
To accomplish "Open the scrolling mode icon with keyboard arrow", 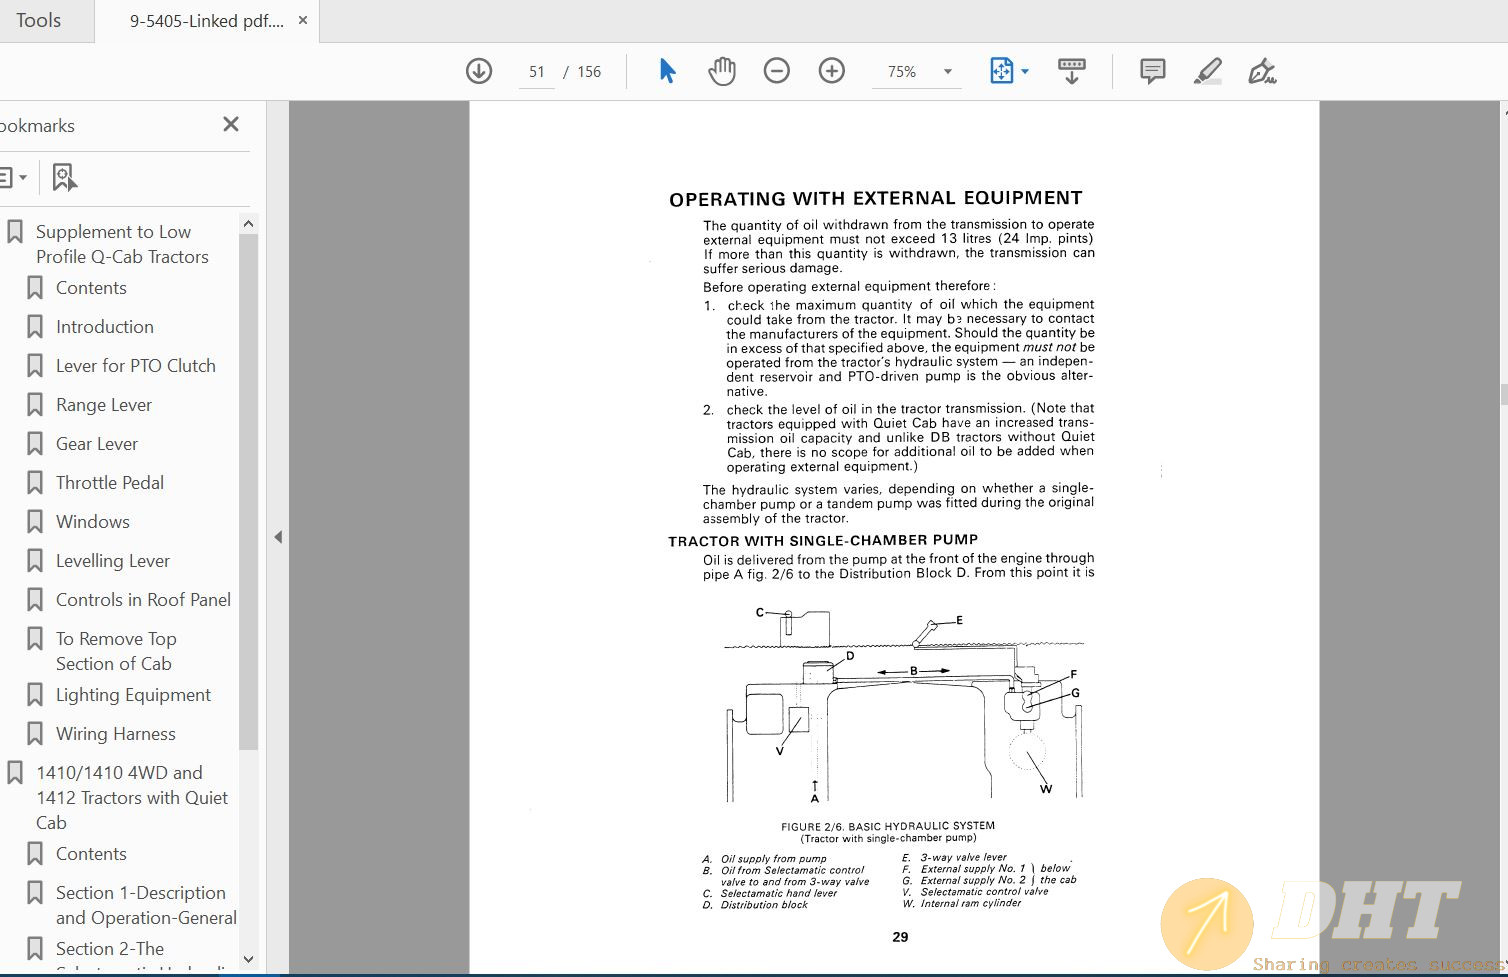I will (1071, 71).
